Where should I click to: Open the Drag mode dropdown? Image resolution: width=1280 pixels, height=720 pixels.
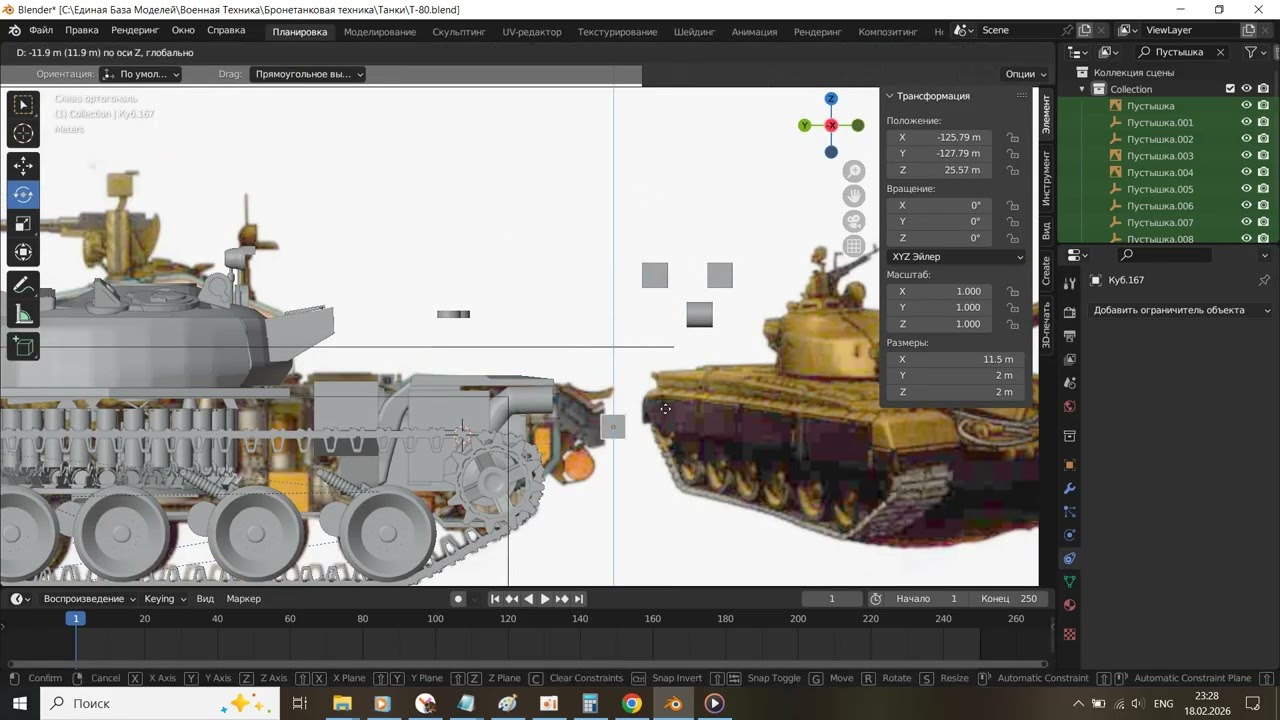point(307,74)
